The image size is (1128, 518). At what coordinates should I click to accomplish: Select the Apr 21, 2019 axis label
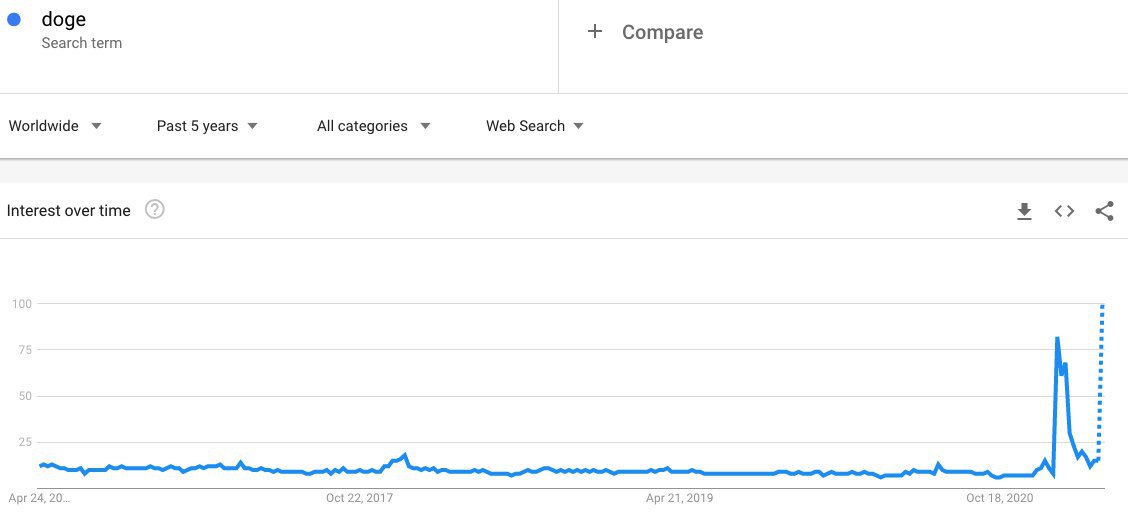pos(680,498)
